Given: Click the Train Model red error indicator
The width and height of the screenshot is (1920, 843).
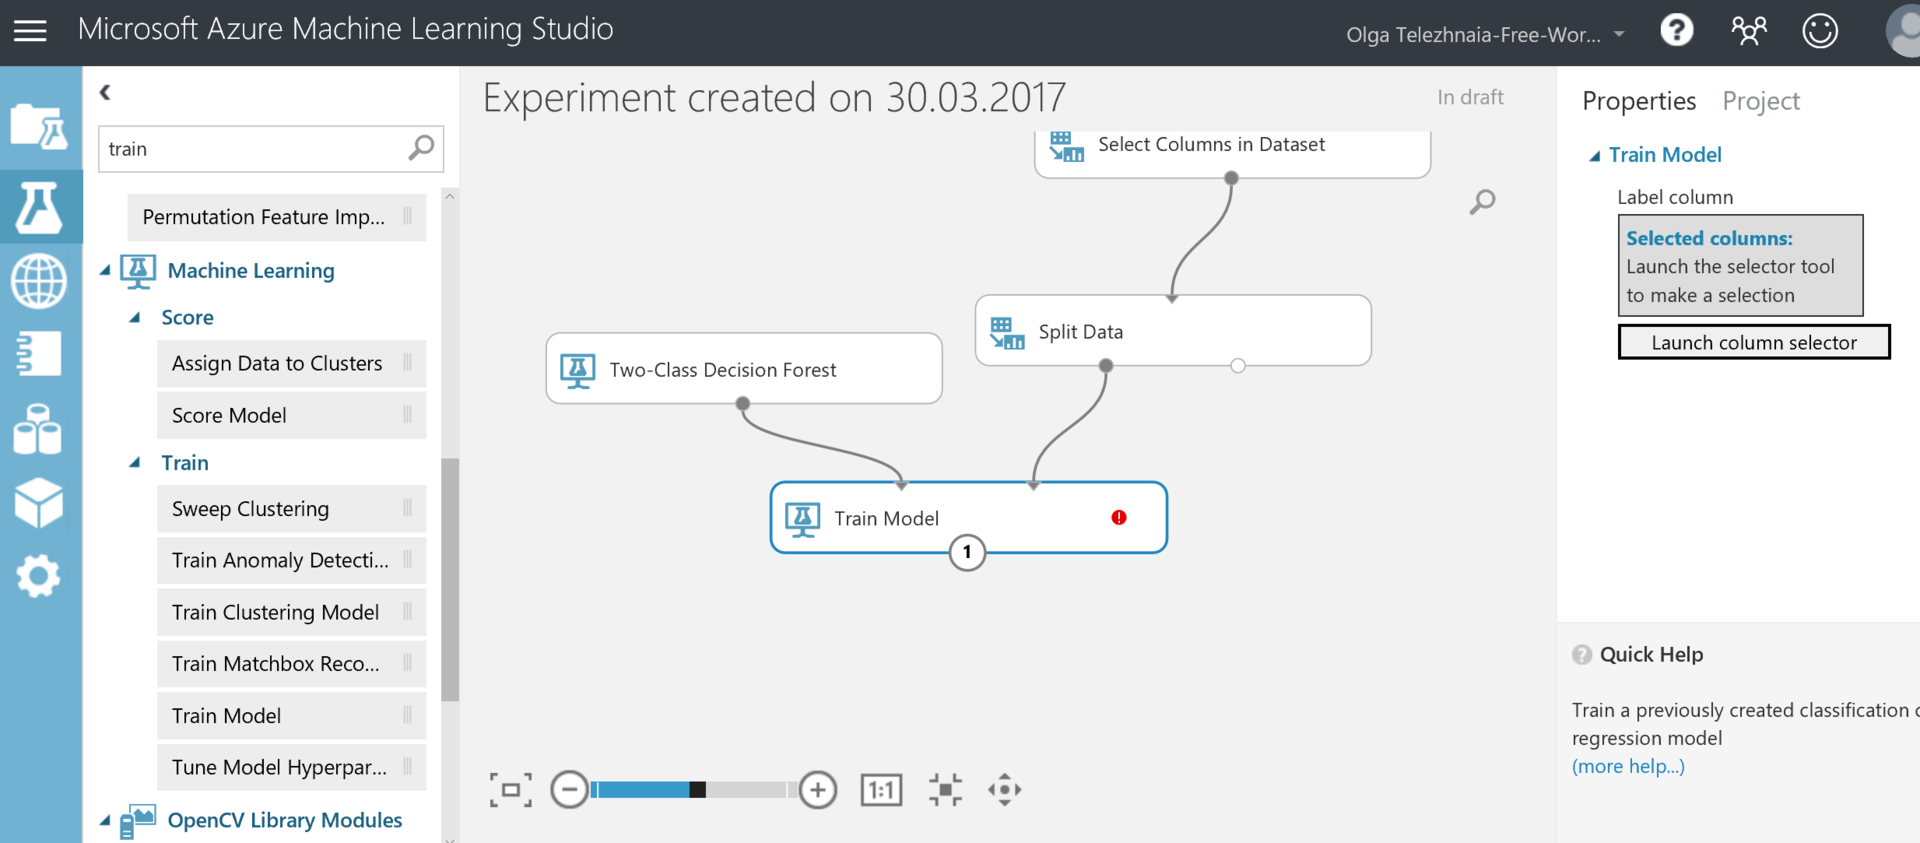Looking at the screenshot, I should [1119, 517].
